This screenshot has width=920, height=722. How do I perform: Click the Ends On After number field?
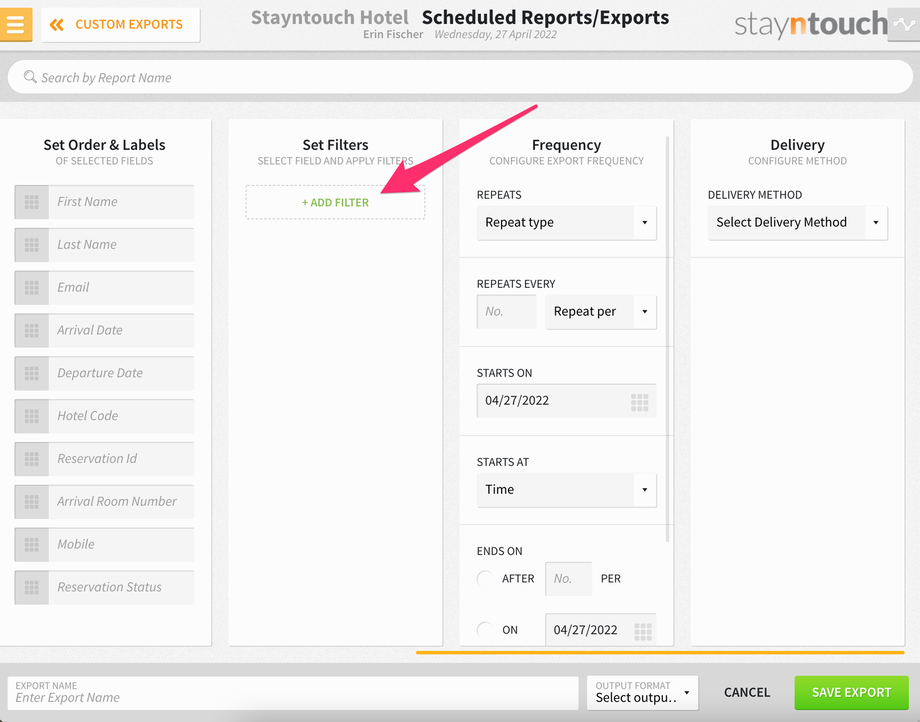(569, 579)
